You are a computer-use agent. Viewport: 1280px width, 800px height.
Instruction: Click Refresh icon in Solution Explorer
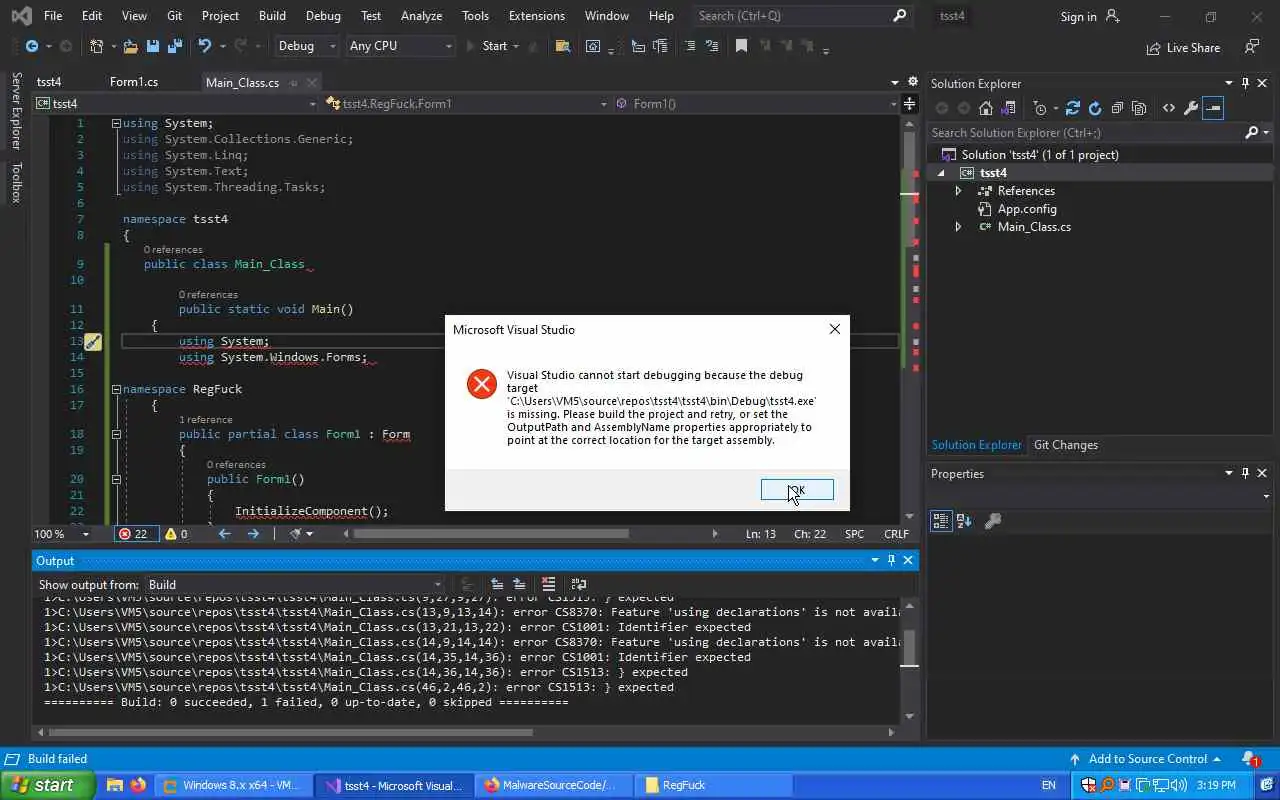pyautogui.click(x=1095, y=108)
